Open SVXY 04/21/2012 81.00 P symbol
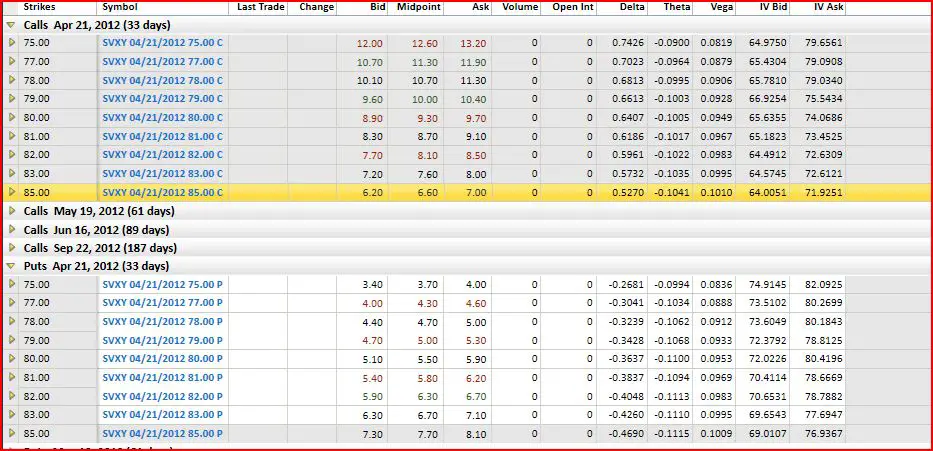 coord(162,377)
